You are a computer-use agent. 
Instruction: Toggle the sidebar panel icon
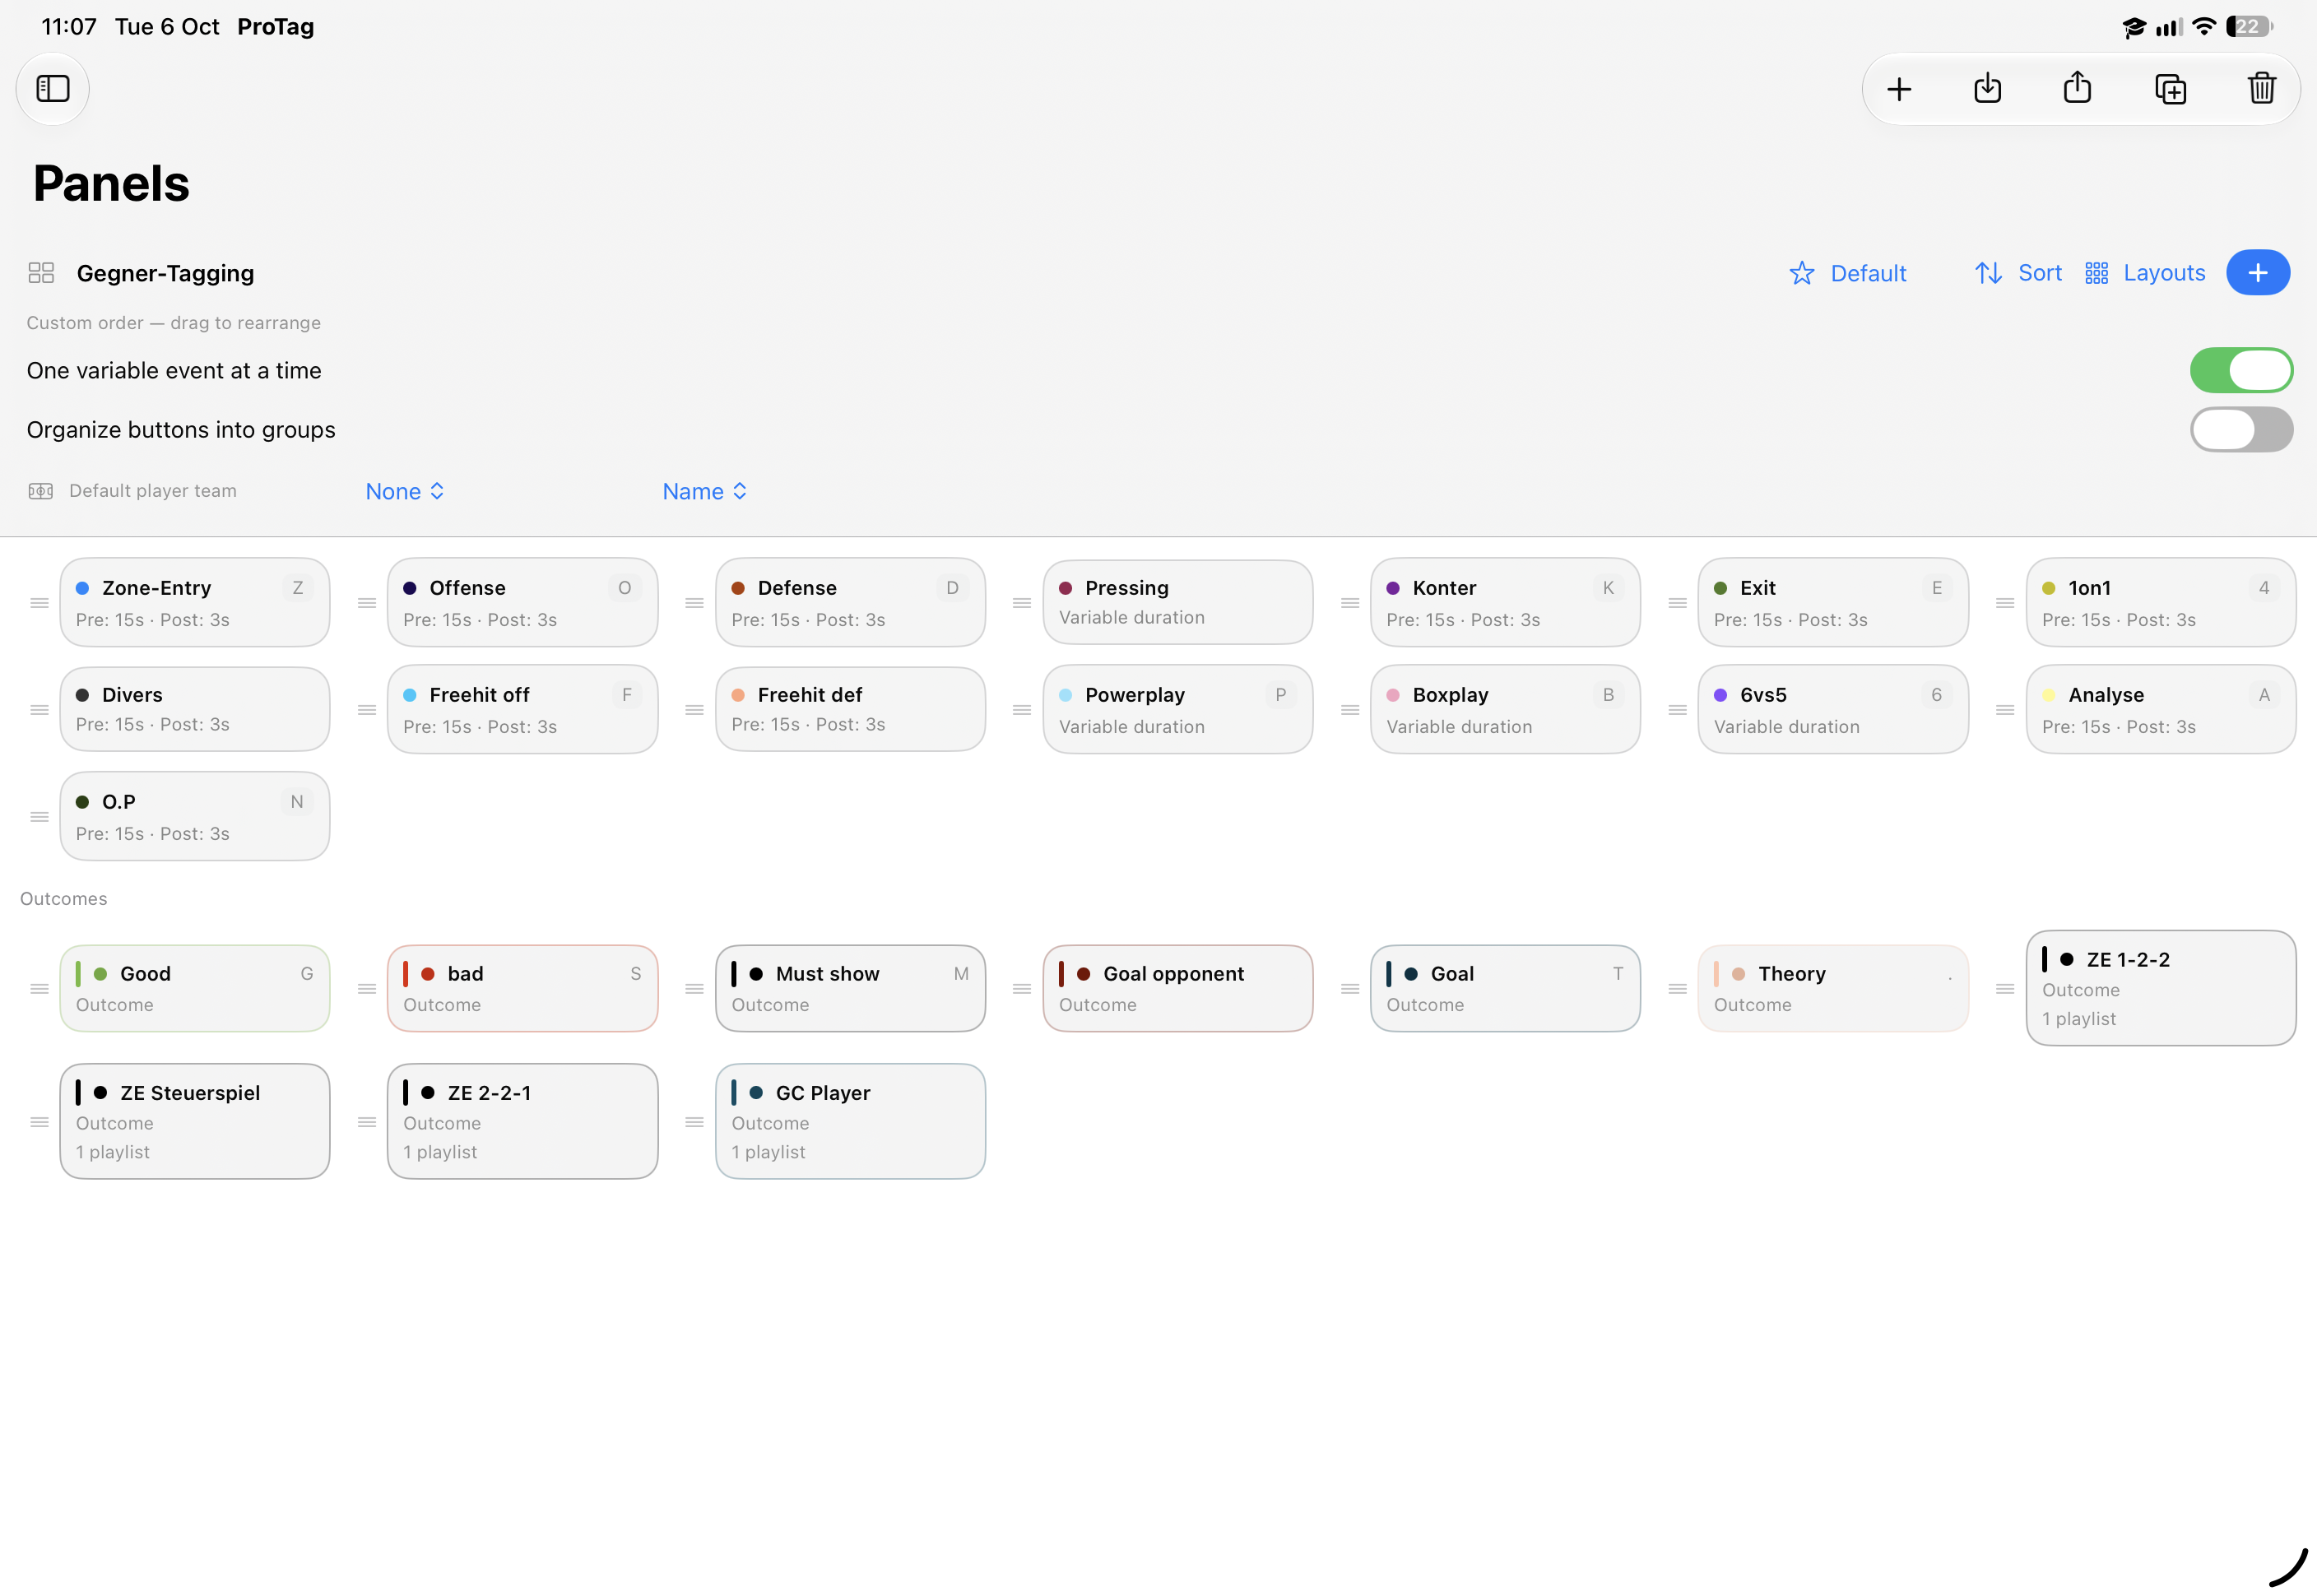[53, 89]
